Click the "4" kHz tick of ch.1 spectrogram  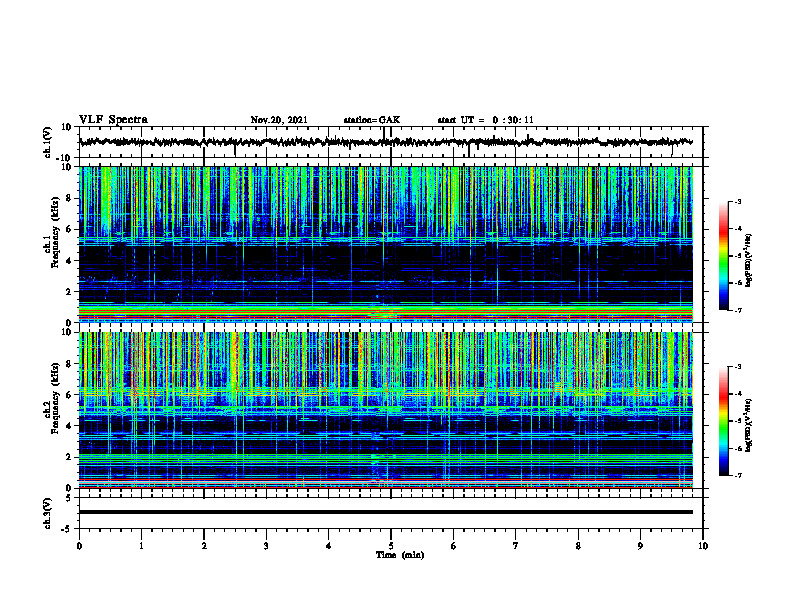[69, 261]
